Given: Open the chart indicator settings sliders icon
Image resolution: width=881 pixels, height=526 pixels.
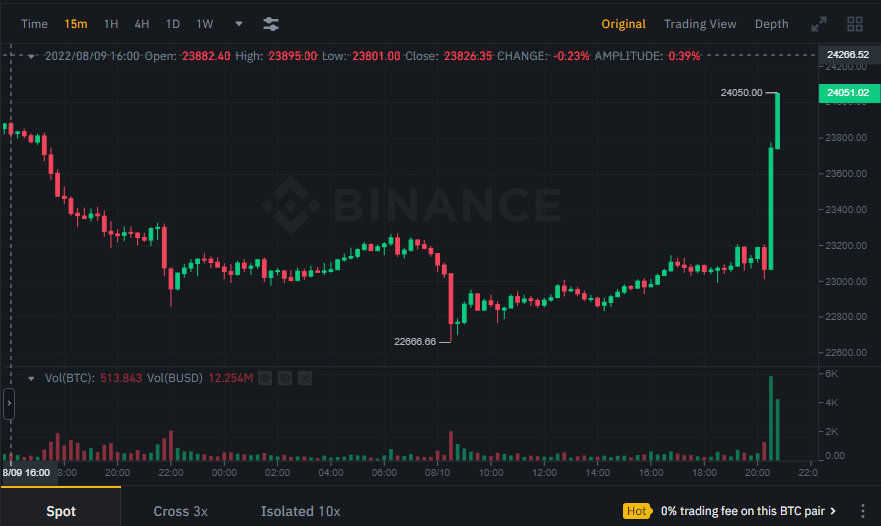Looking at the screenshot, I should point(271,24).
